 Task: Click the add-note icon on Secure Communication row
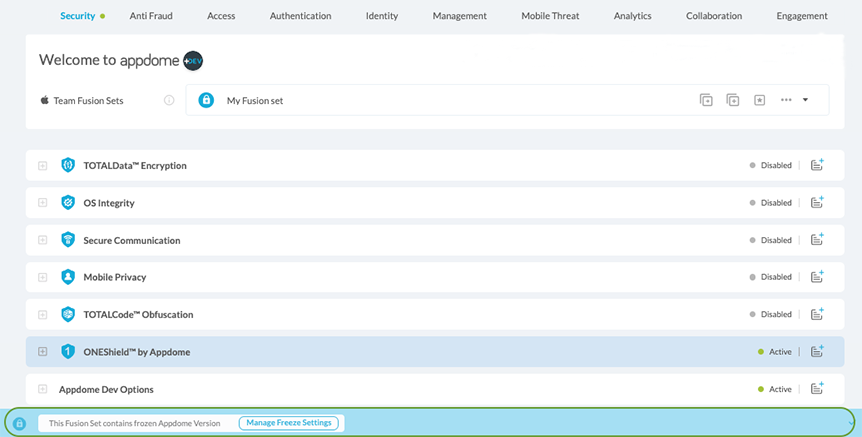pyautogui.click(x=817, y=240)
